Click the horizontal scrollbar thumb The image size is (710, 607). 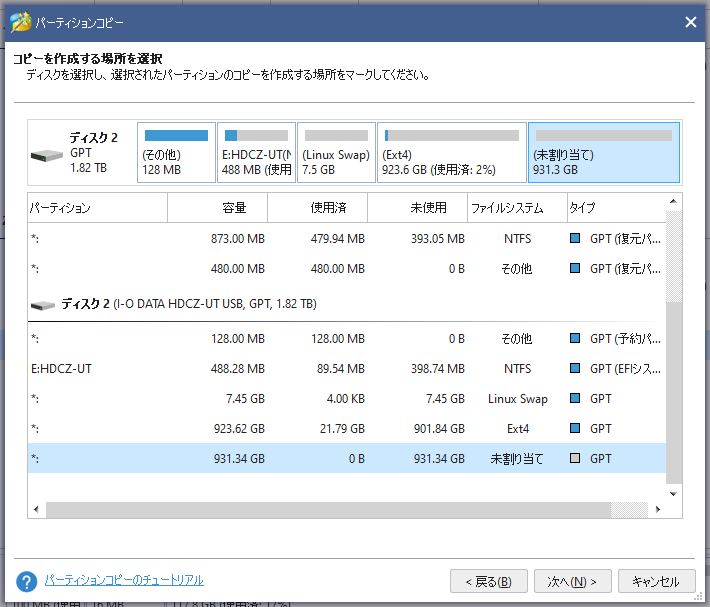328,510
